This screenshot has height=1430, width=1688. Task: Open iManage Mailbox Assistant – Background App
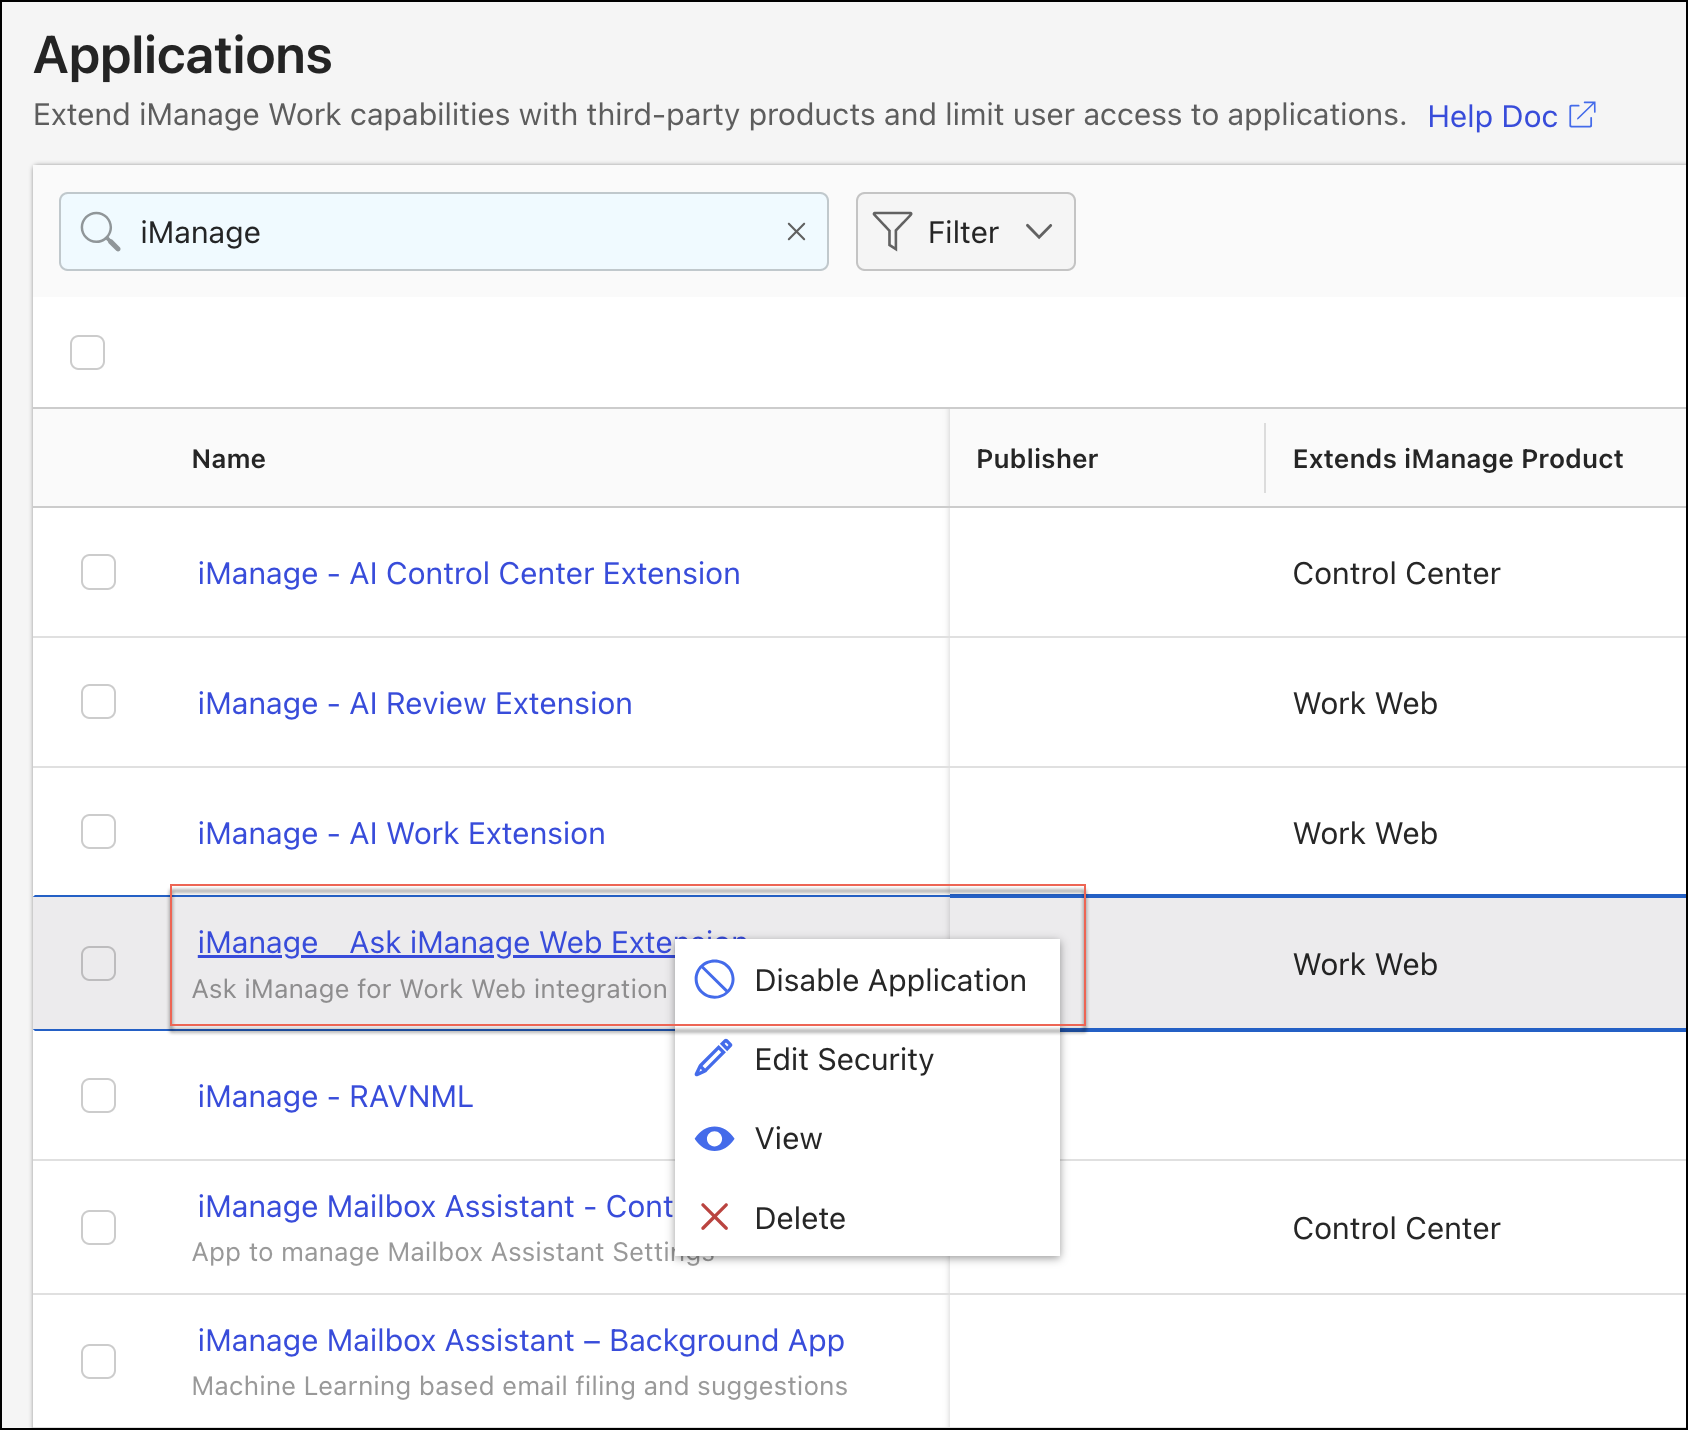520,1340
